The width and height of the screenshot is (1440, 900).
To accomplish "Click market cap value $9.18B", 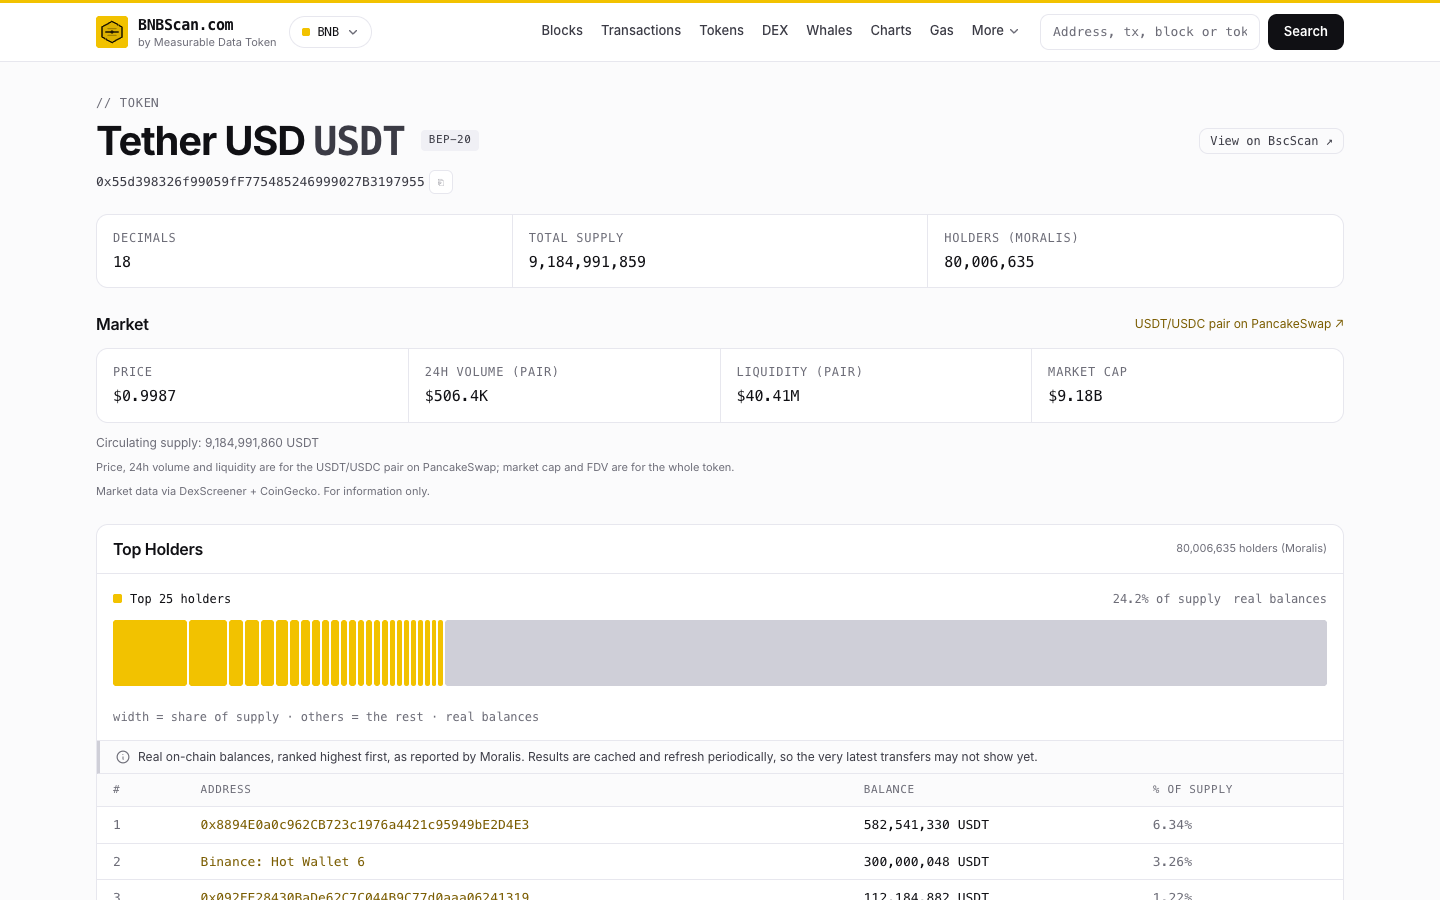I will [1075, 396].
